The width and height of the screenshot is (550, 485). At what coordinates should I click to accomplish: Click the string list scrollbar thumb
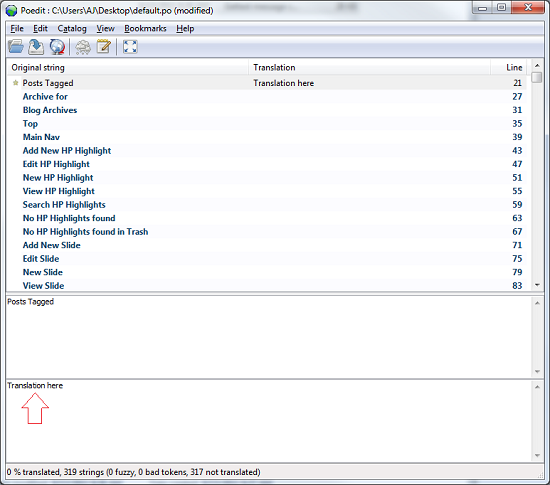click(537, 77)
